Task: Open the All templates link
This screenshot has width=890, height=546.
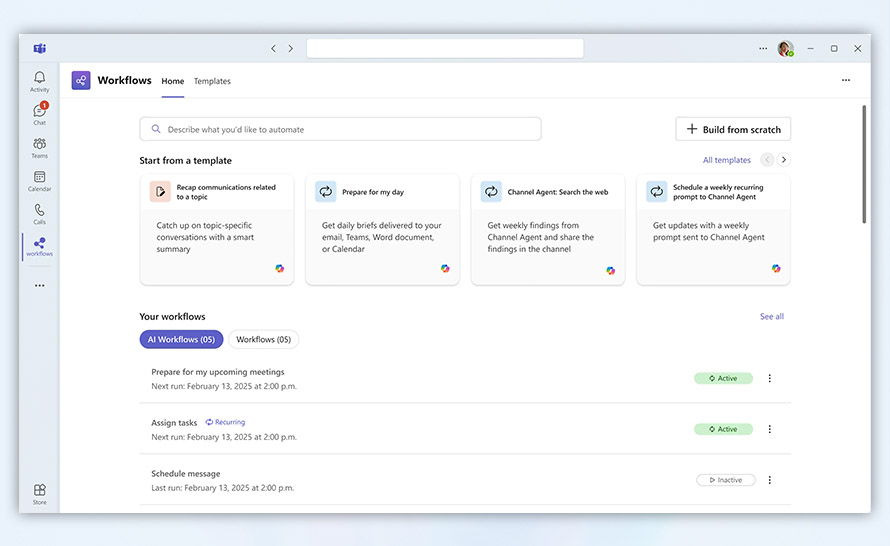Action: (x=726, y=160)
